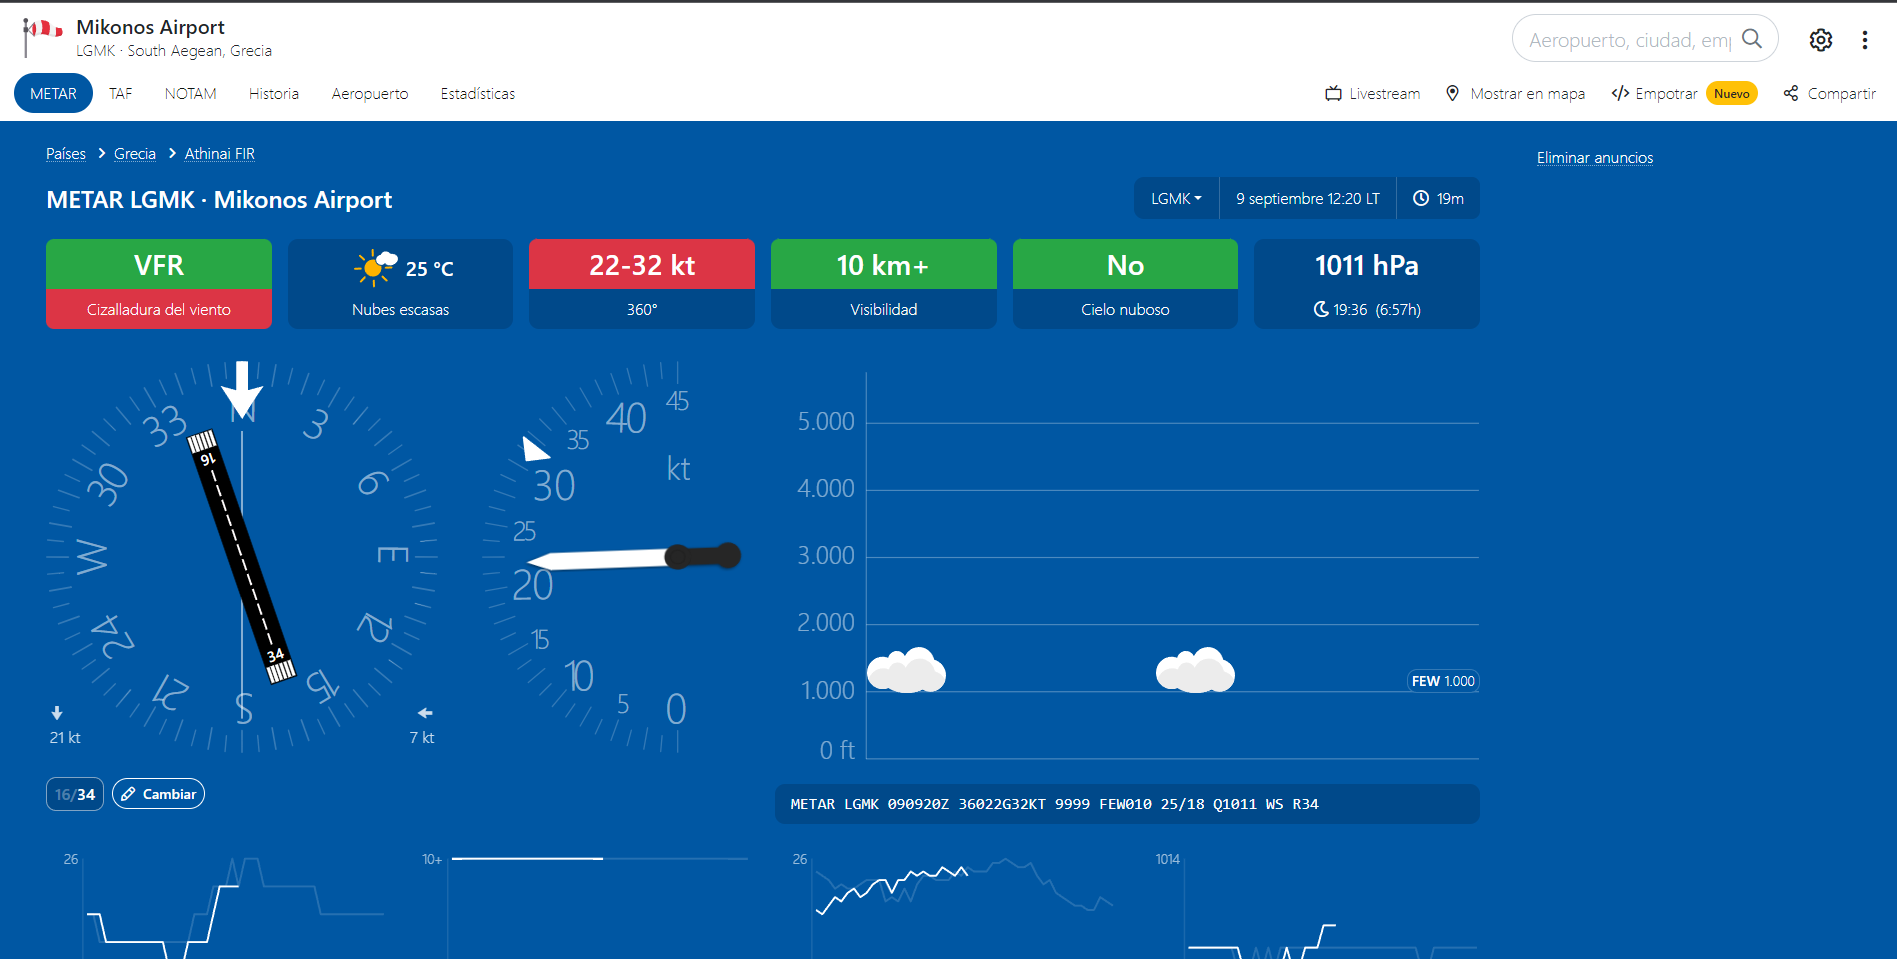Focus the airport search input field
Viewport: 1897px width, 959px height.
(x=1630, y=40)
